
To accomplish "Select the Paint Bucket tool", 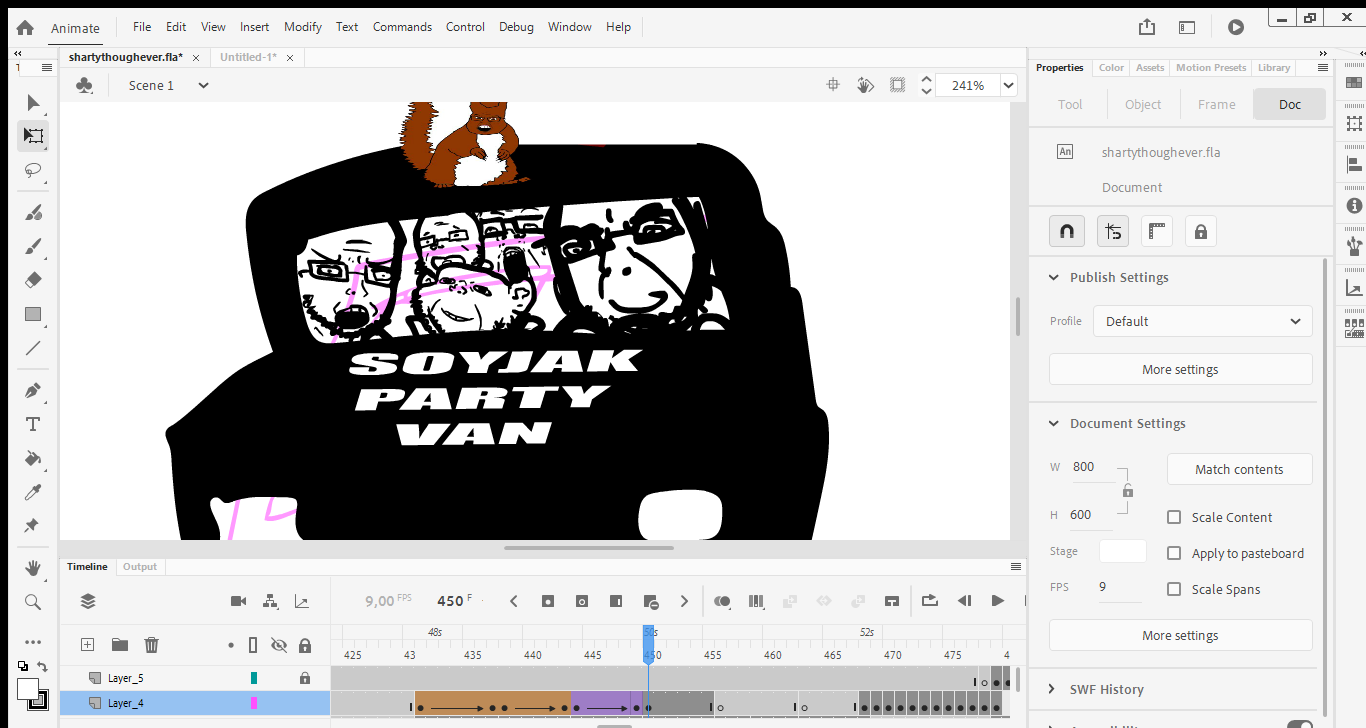I will [x=33, y=459].
